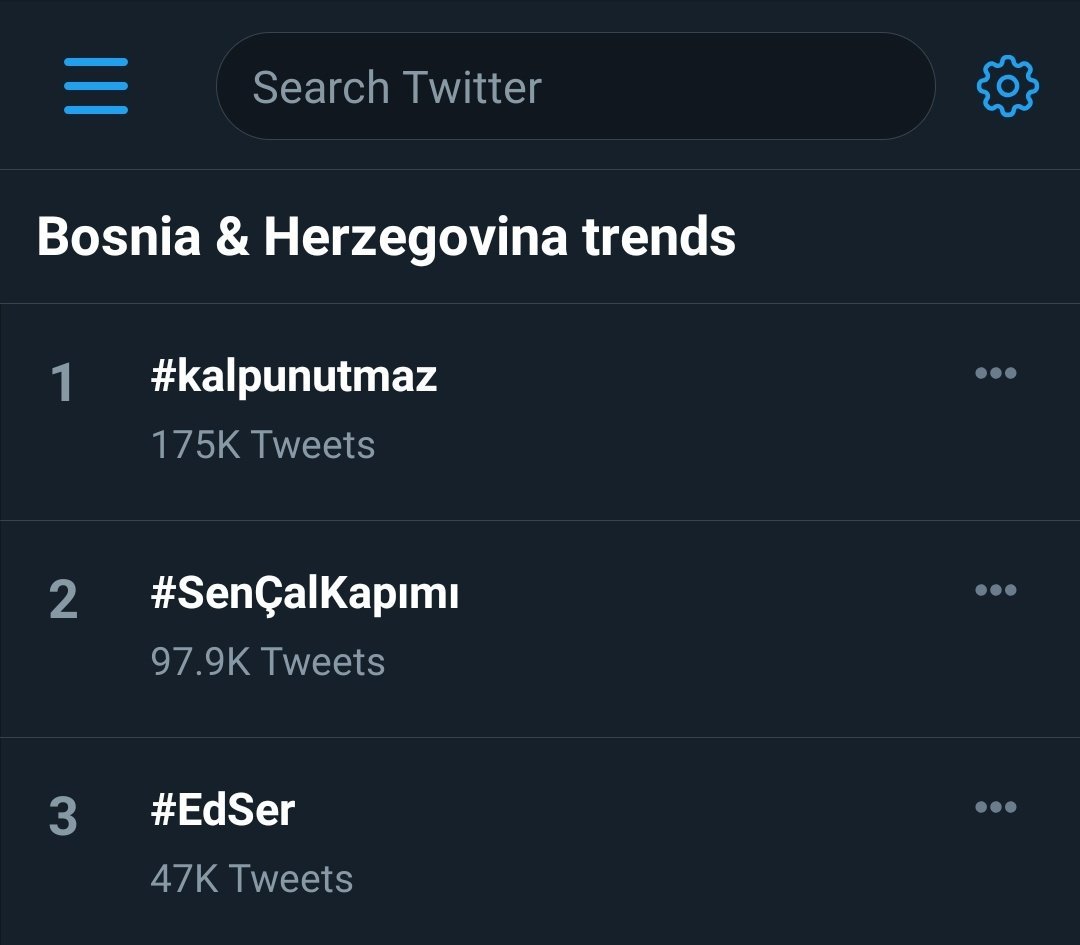Open the #SenÇalKapımı hashtag link
This screenshot has height=945, width=1080.
tap(305, 594)
